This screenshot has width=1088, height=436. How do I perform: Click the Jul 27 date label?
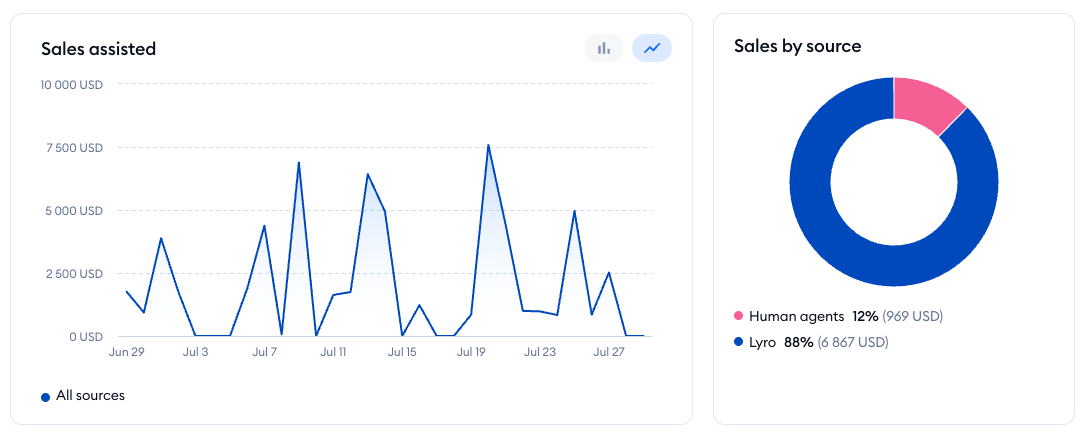(x=609, y=353)
